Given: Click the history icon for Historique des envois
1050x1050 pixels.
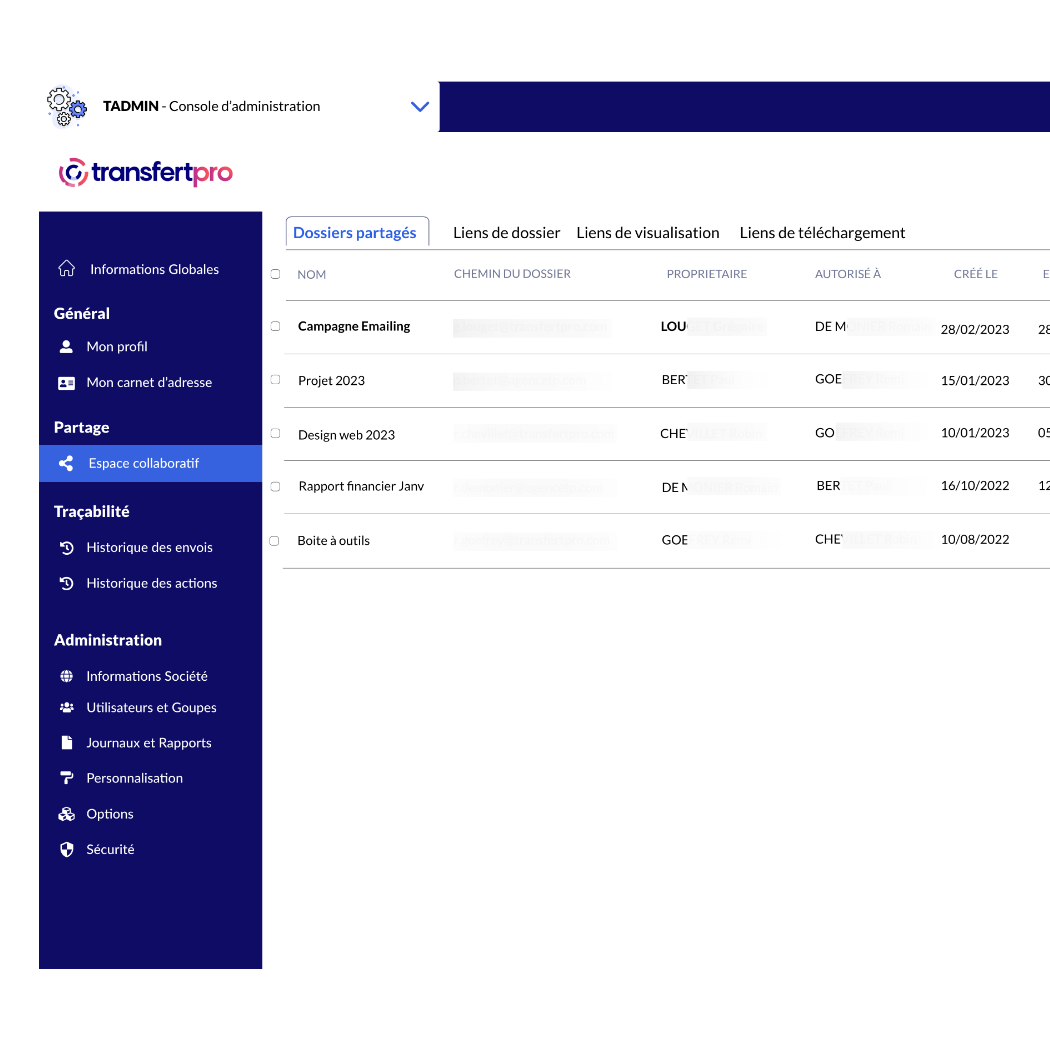Looking at the screenshot, I should (66, 547).
